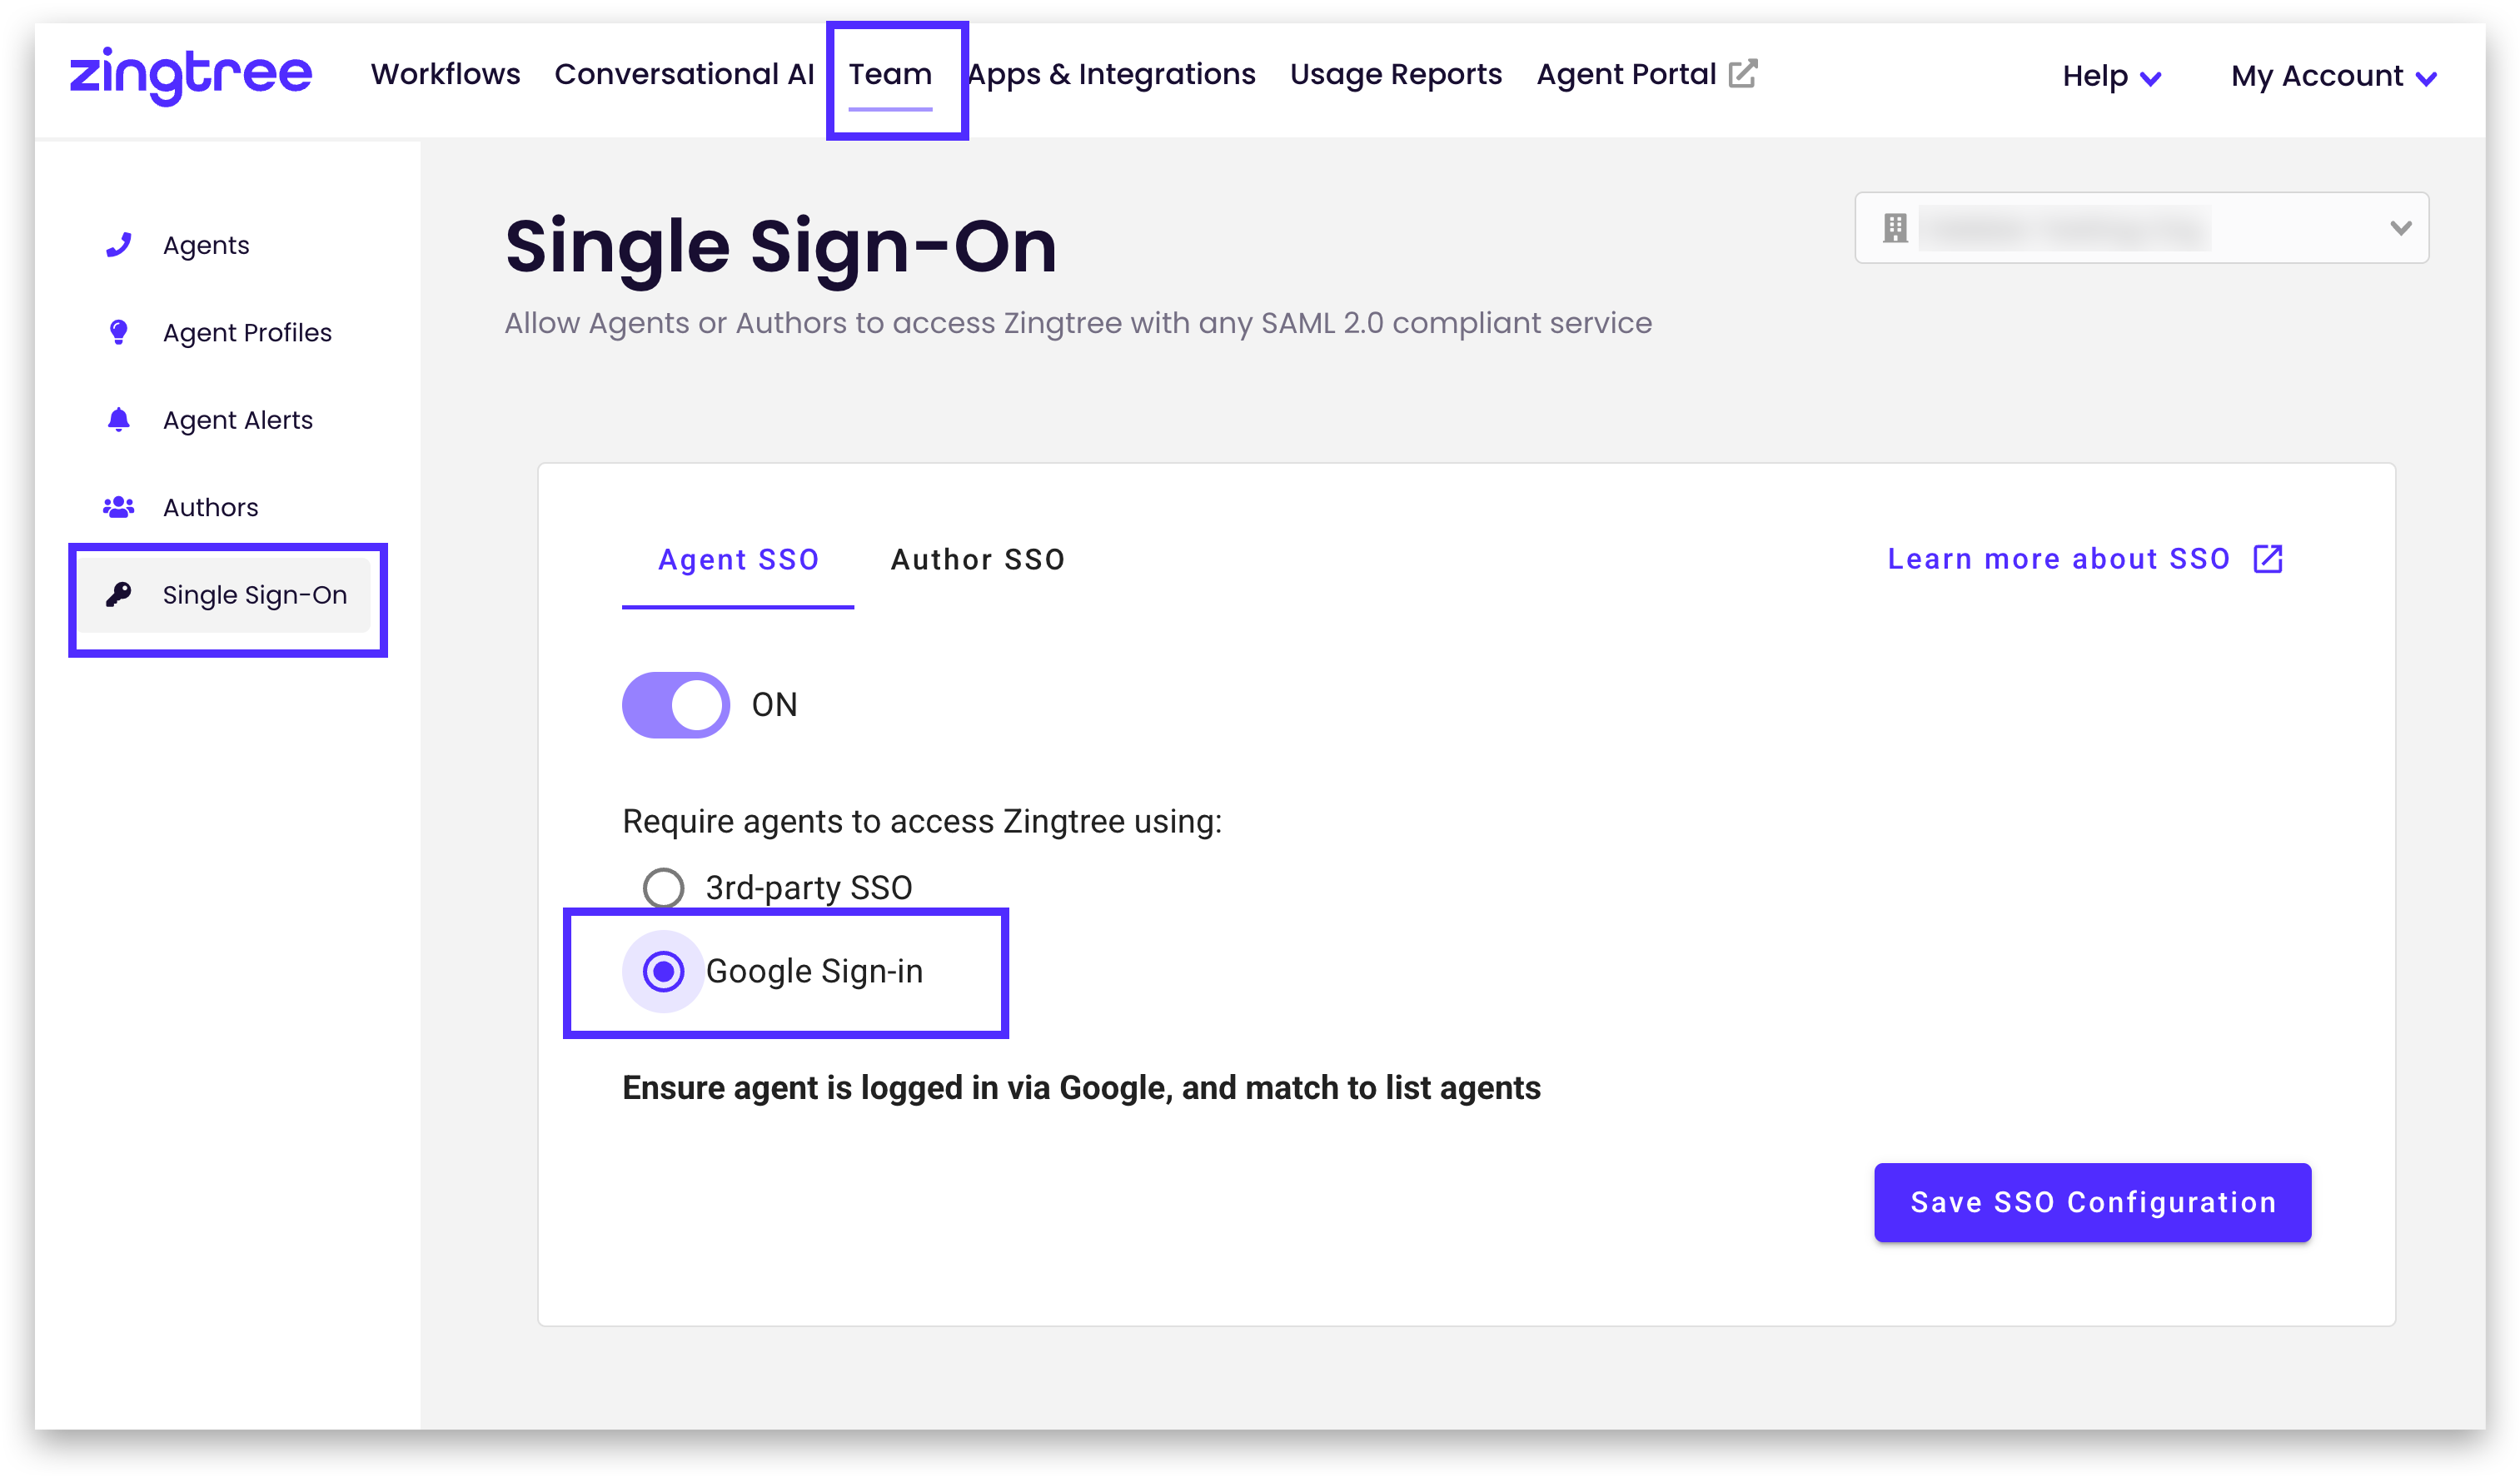
Task: Click Save SSO Configuration button
Action: (2092, 1202)
